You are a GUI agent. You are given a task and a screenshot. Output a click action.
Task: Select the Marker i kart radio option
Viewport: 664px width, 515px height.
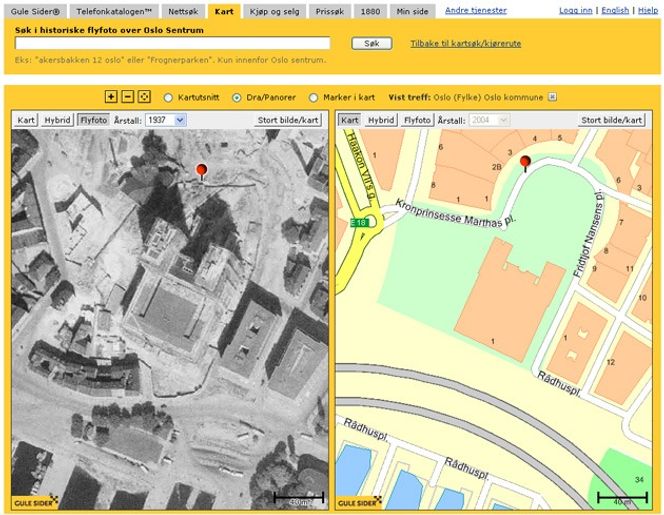click(x=313, y=98)
